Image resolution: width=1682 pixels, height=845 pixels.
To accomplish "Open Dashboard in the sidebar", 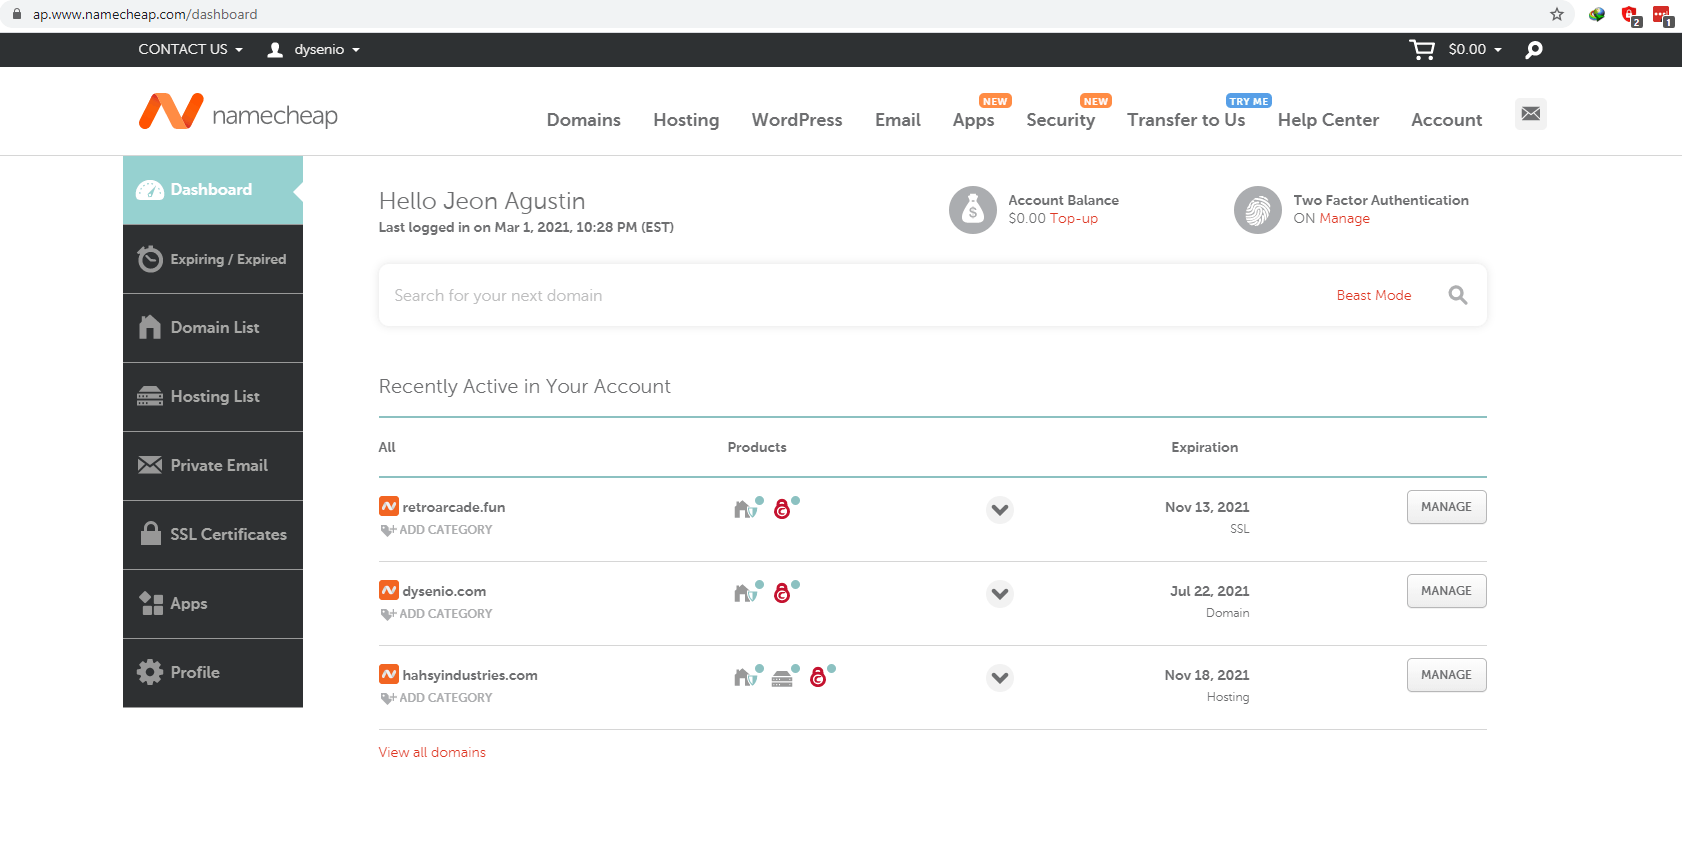I will tap(213, 190).
